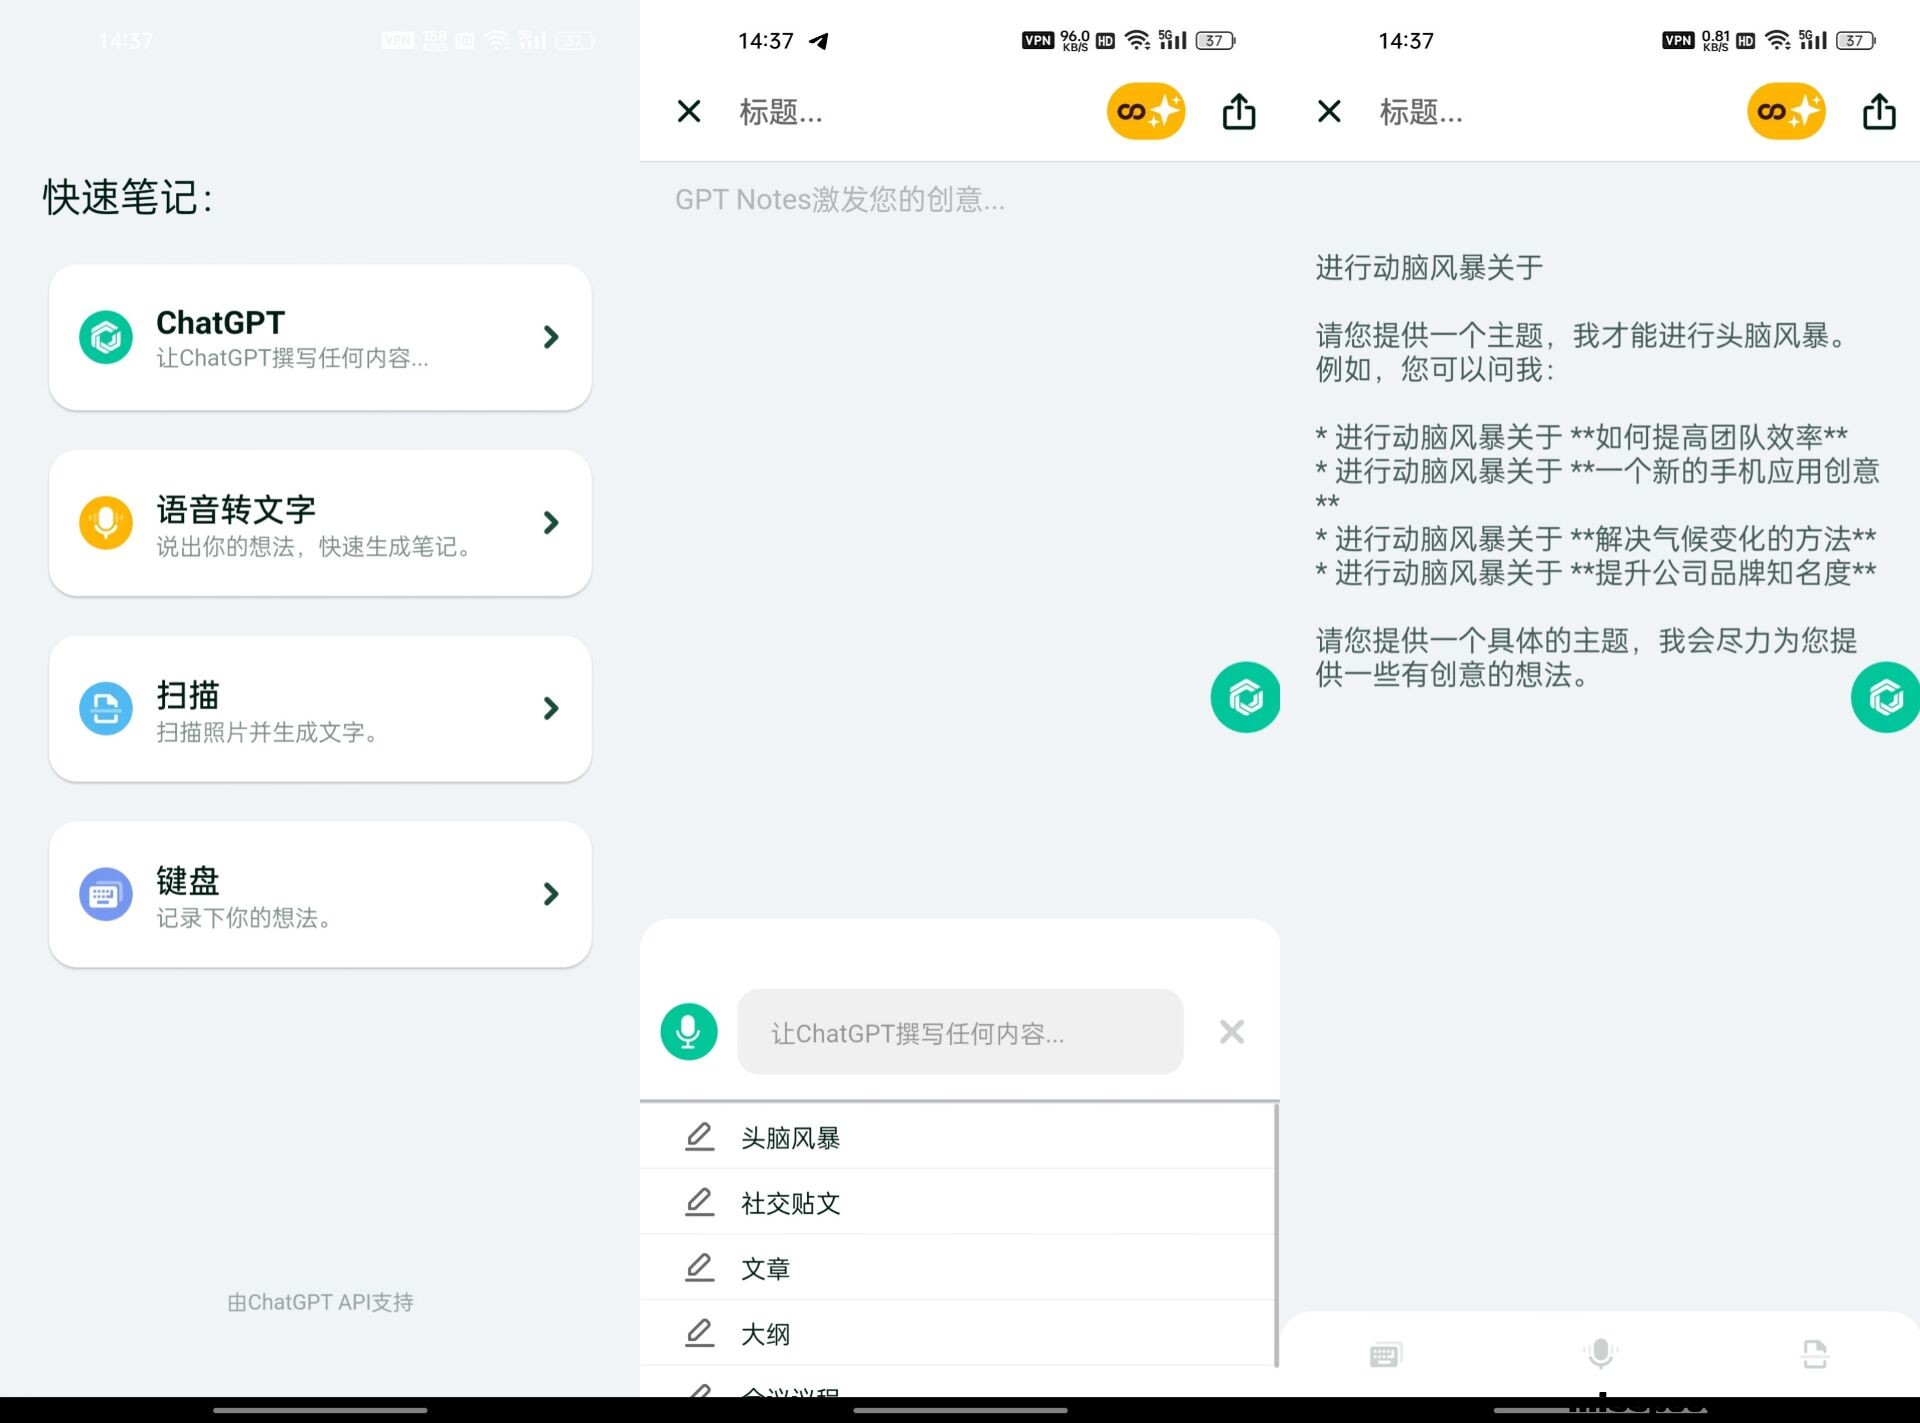Click the 由ChatGPT API支持 footer text
Viewport: 1920px width, 1423px height.
pyautogui.click(x=320, y=1302)
